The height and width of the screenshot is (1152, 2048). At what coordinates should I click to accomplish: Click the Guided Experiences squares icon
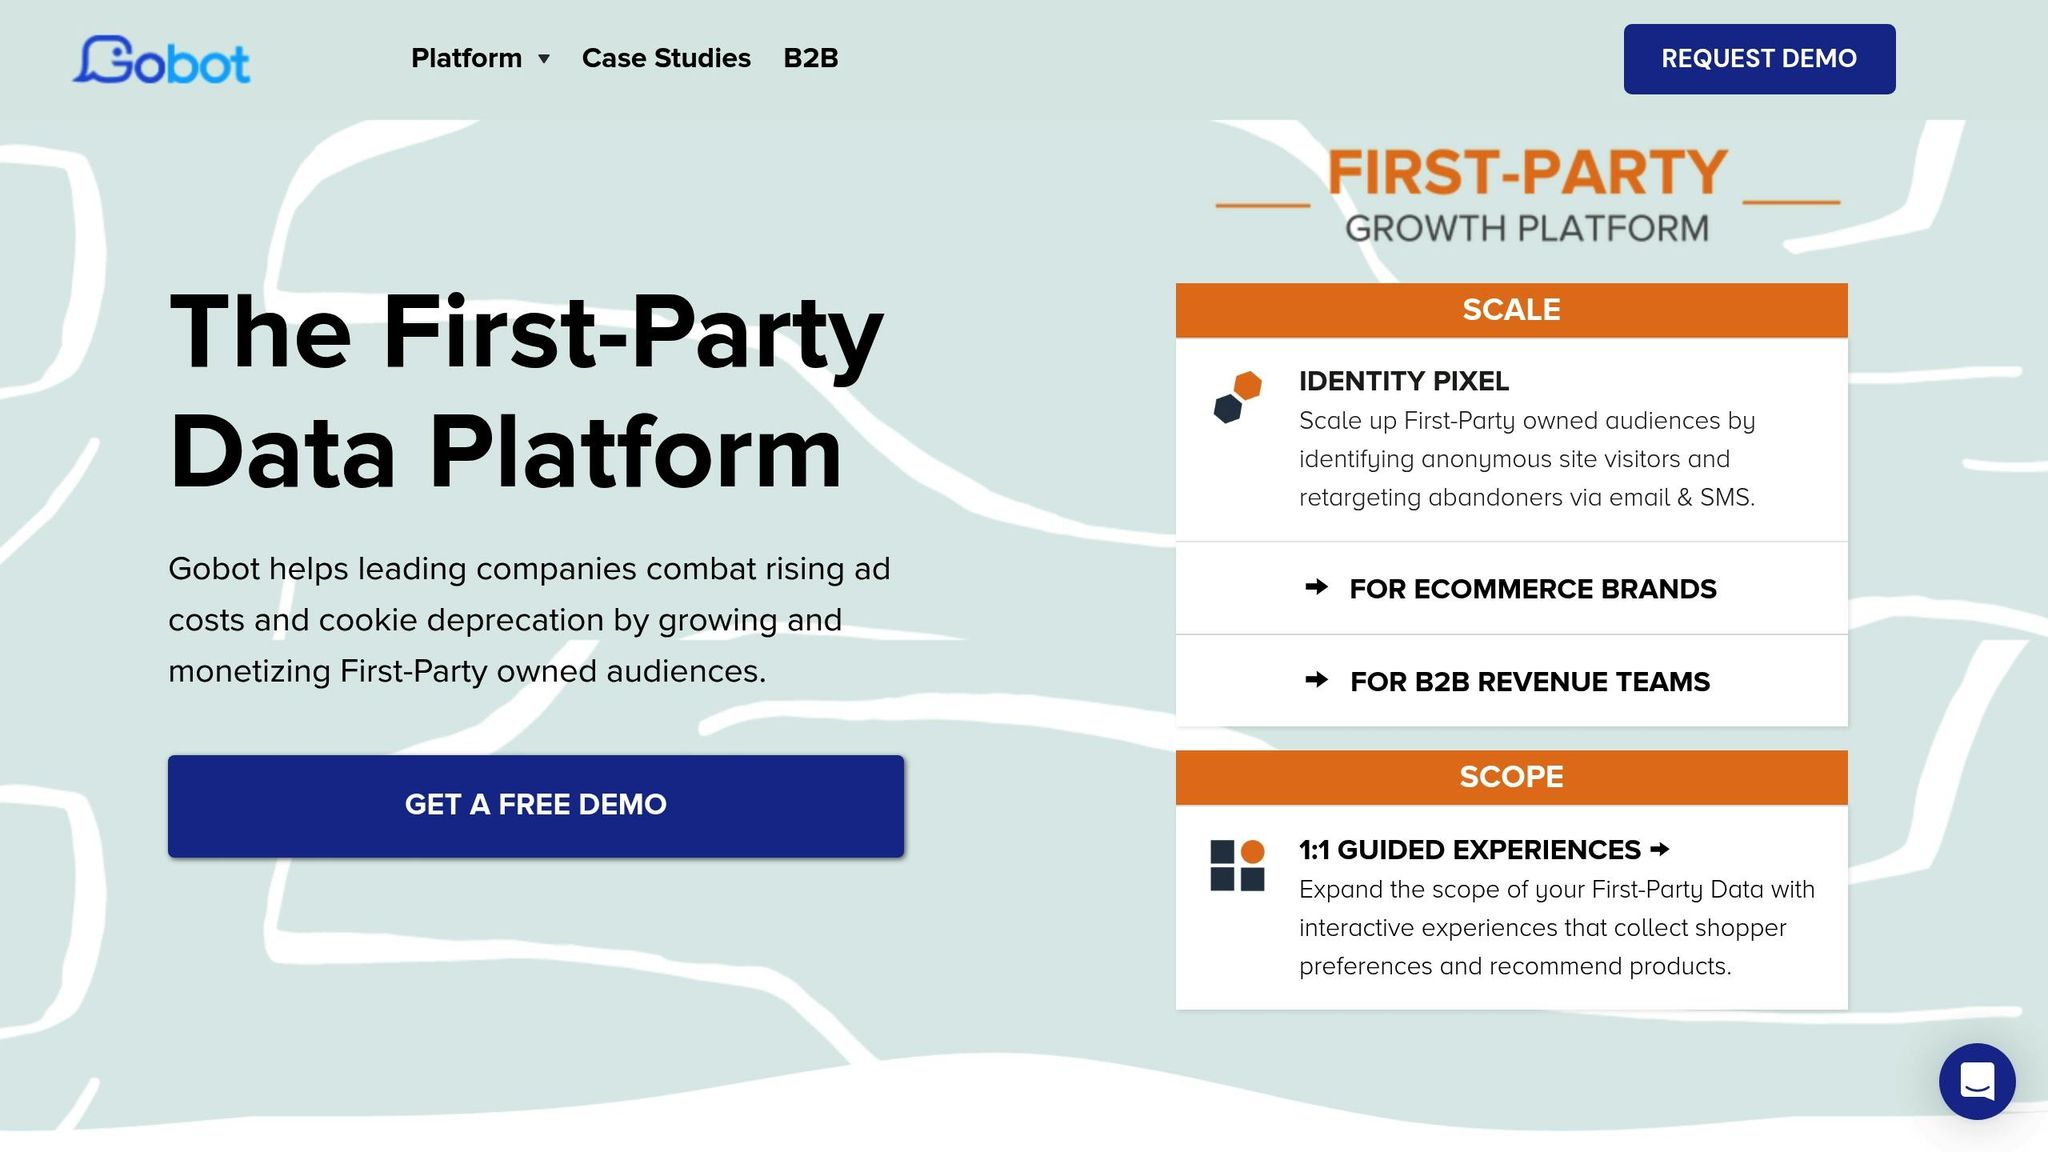click(x=1238, y=865)
